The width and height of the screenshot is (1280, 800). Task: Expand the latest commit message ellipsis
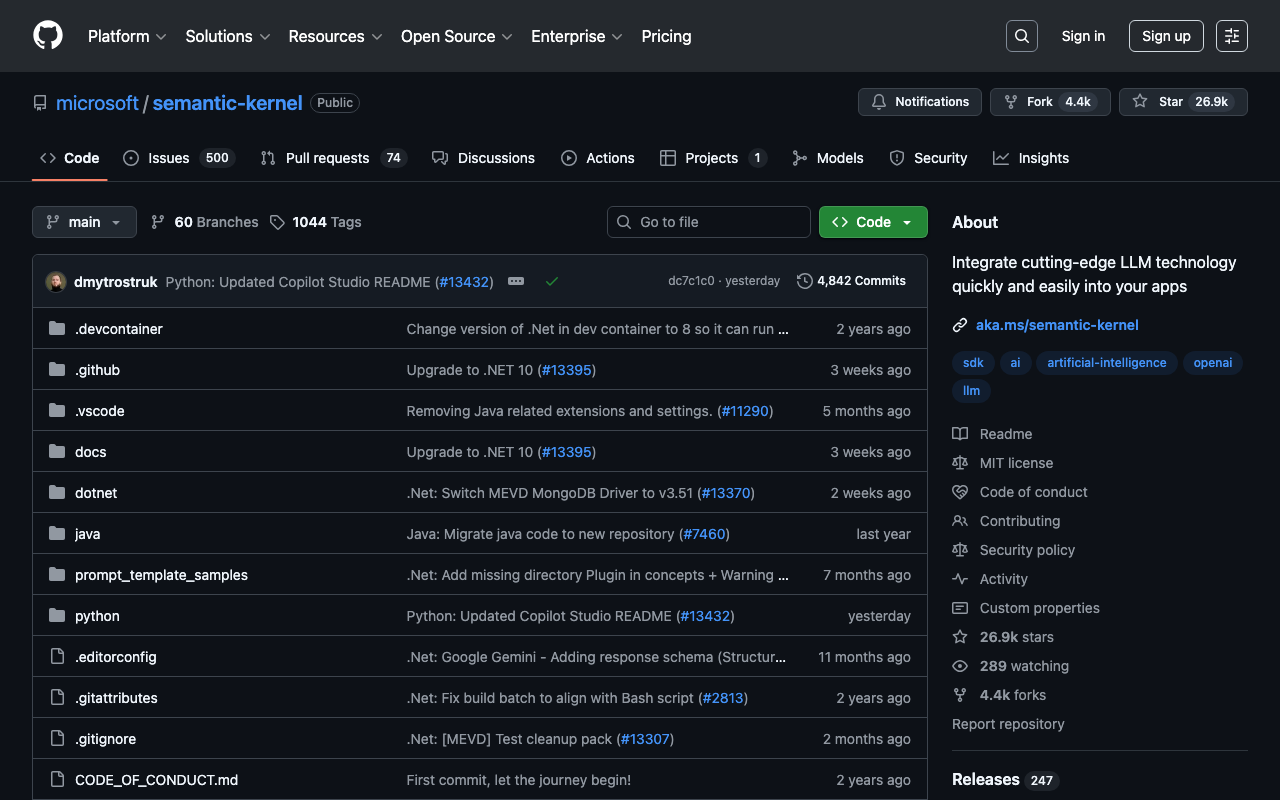tap(516, 282)
